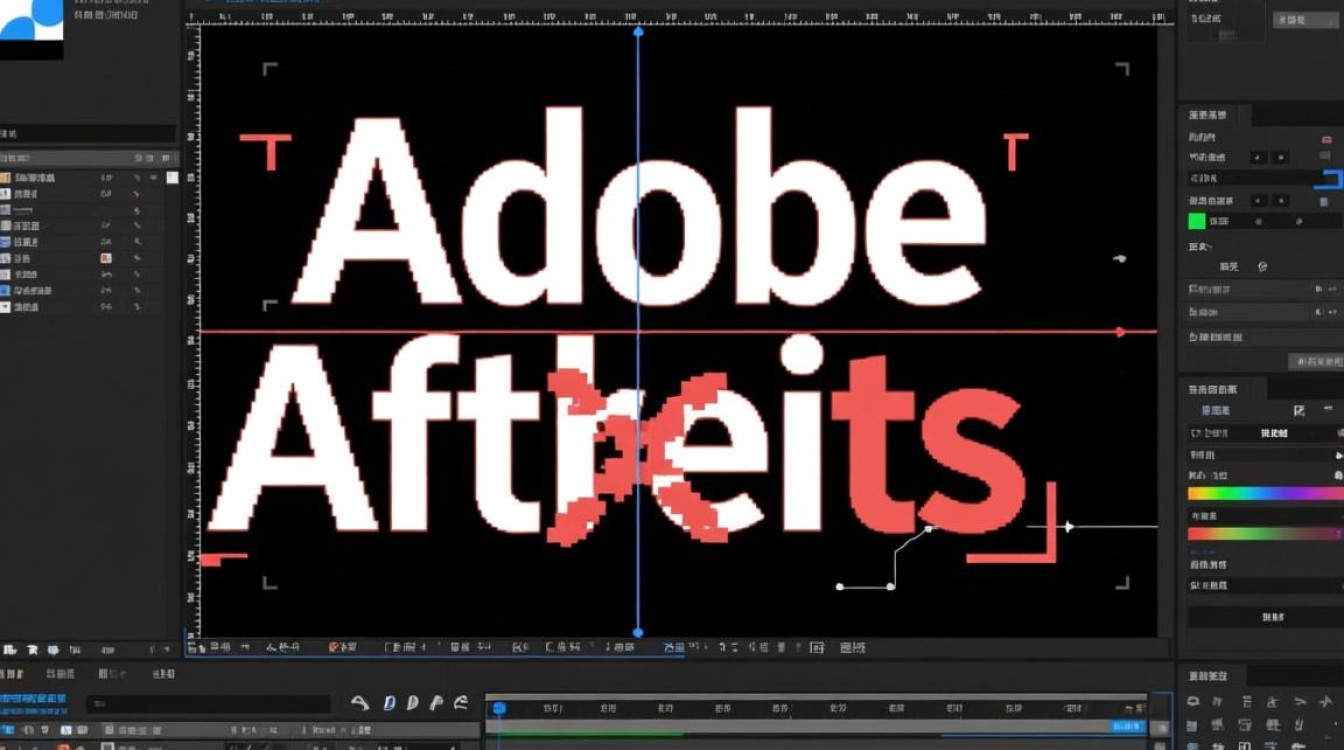
Task: Toggle the white label square in project panel
Action: pyautogui.click(x=172, y=177)
